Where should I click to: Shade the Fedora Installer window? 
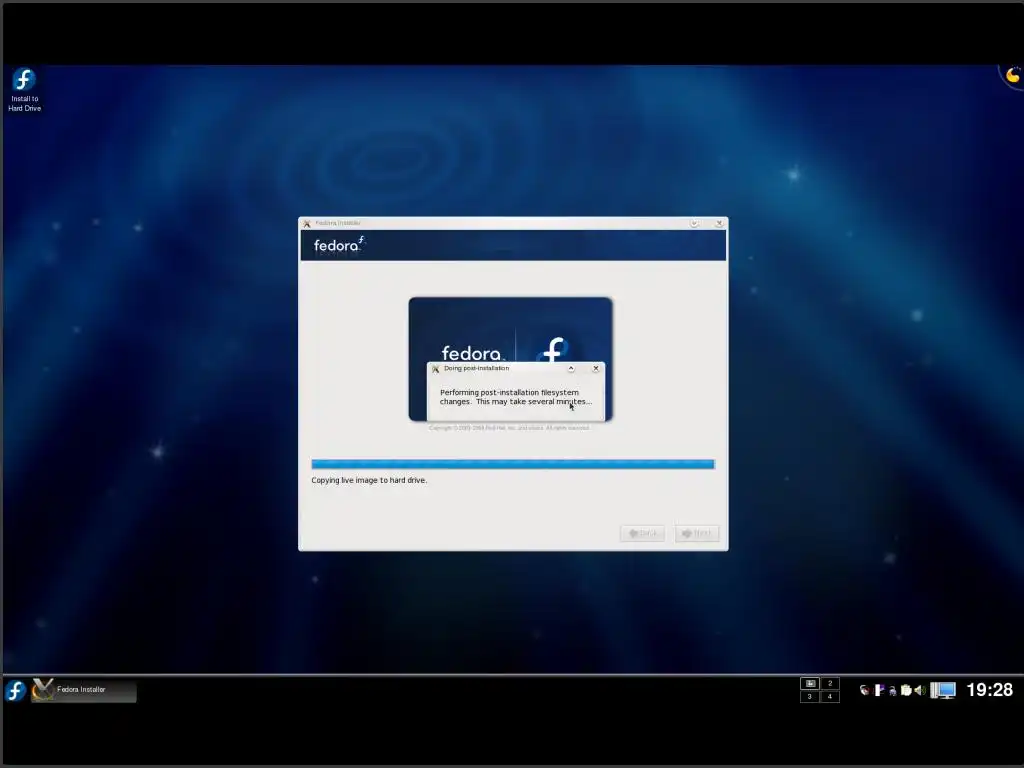694,223
